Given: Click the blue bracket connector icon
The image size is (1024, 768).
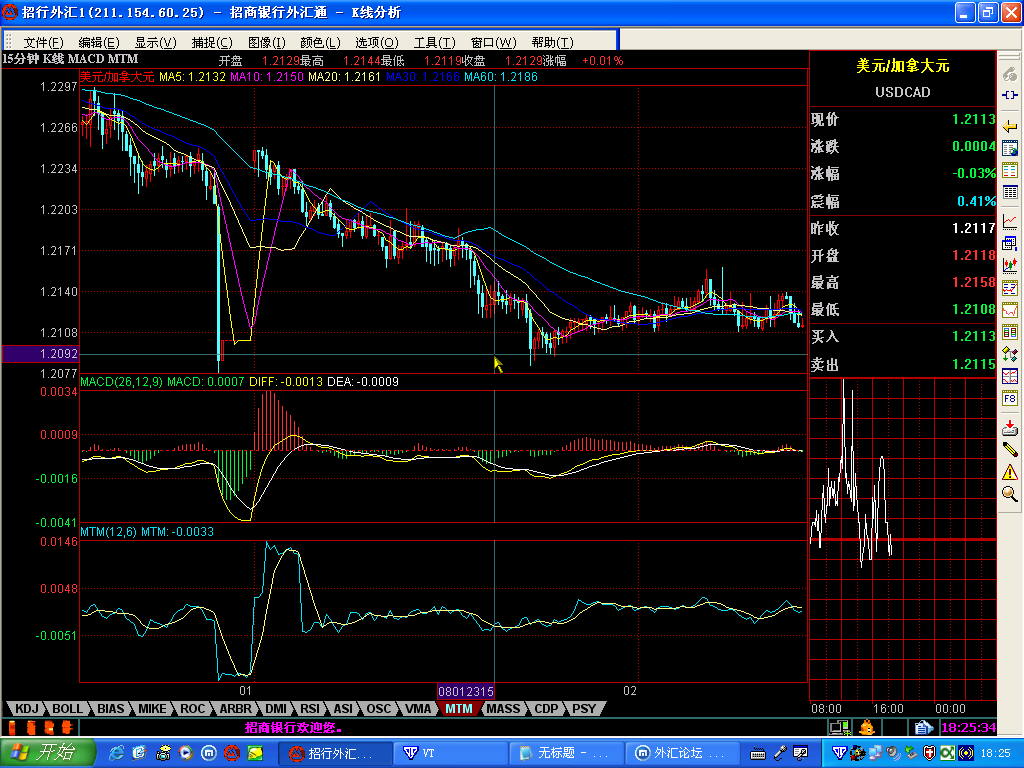Looking at the screenshot, I should [x=1010, y=95].
